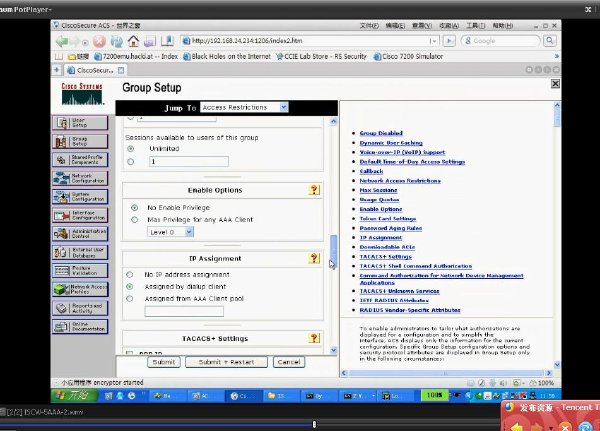This screenshot has height=431, width=600.
Task: Open the Network Access Restrictions help link
Action: [x=400, y=181]
